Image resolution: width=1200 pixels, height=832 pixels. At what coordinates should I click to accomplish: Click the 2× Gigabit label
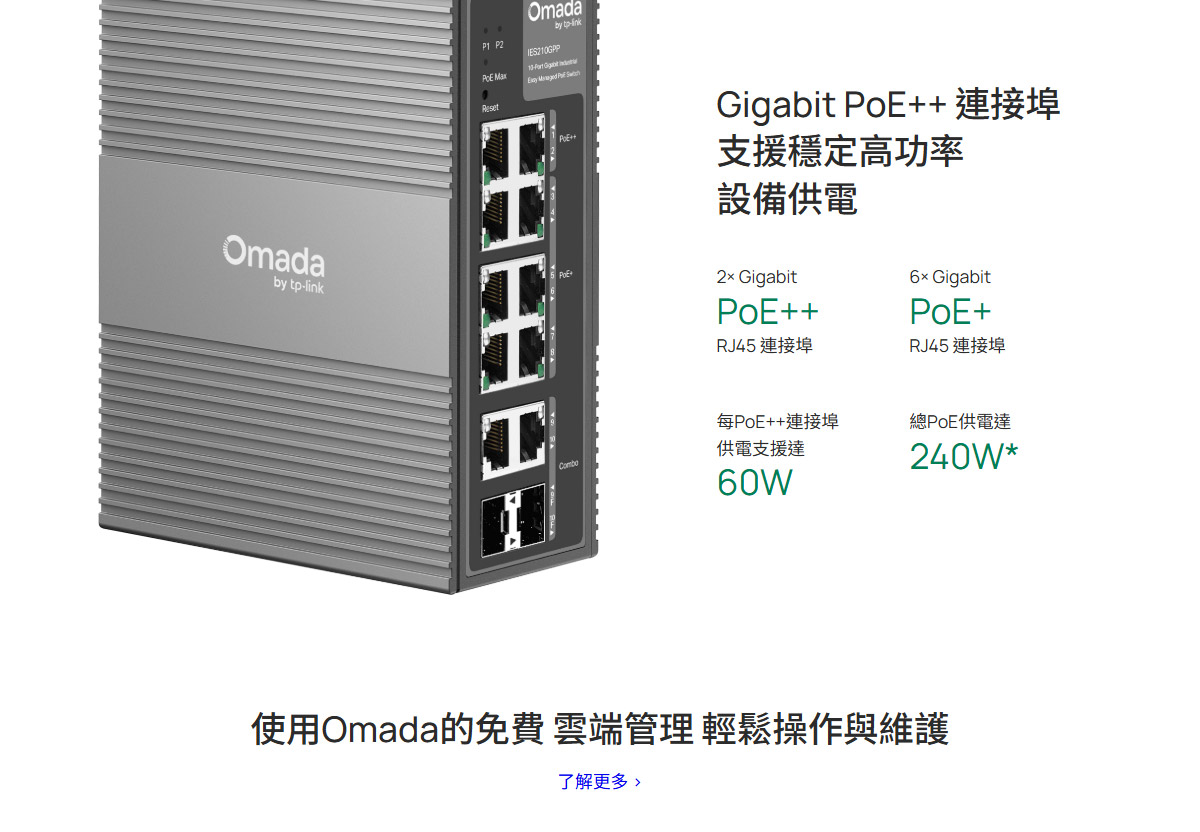point(757,277)
